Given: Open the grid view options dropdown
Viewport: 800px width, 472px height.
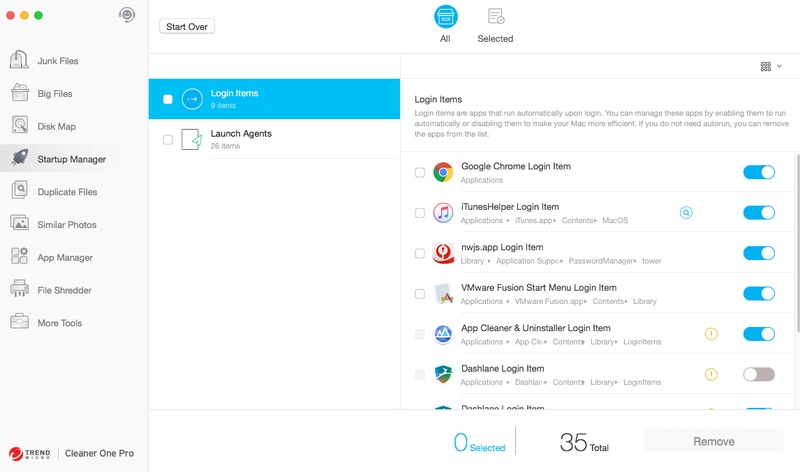Looking at the screenshot, I should click(x=771, y=66).
